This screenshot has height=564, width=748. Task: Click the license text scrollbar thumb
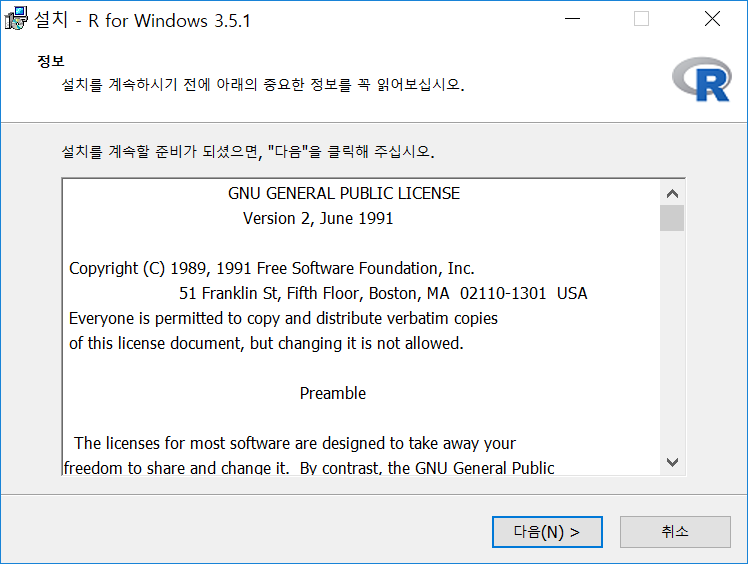click(x=672, y=218)
